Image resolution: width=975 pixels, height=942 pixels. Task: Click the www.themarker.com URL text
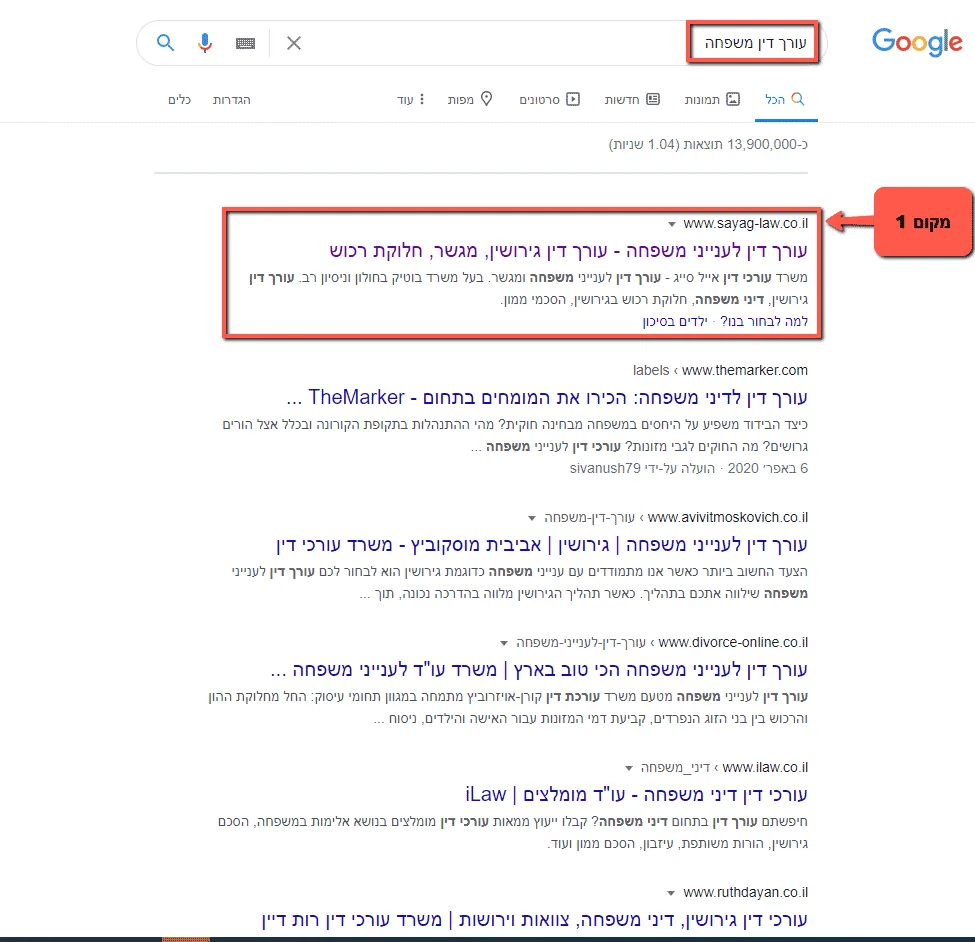[744, 371]
